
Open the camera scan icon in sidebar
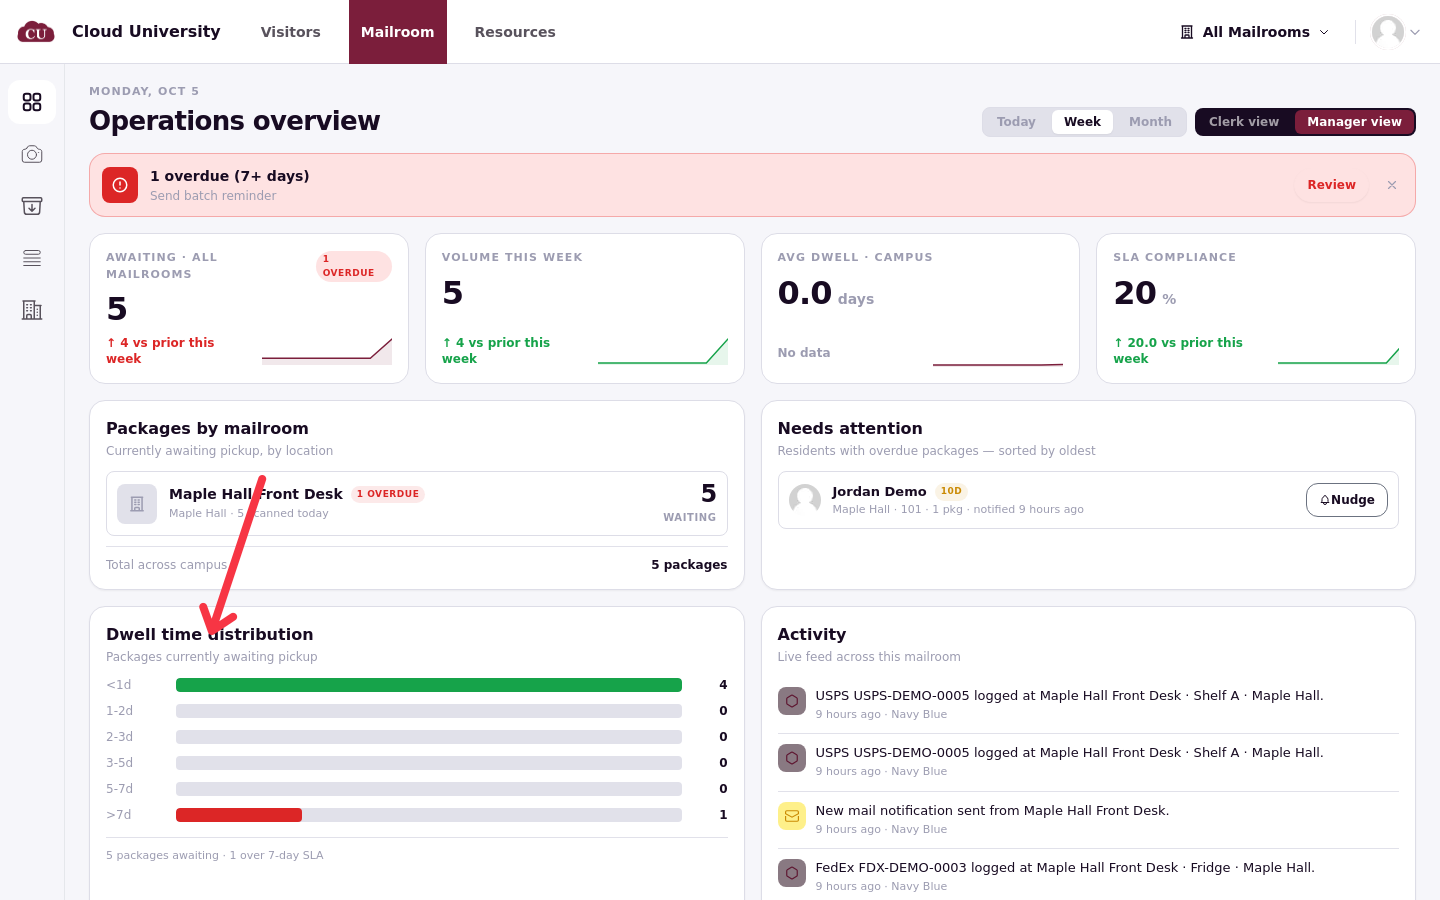click(32, 154)
